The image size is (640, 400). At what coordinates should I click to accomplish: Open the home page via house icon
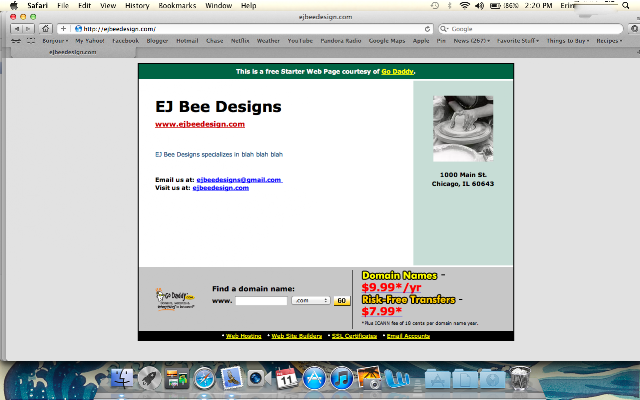pos(45,29)
